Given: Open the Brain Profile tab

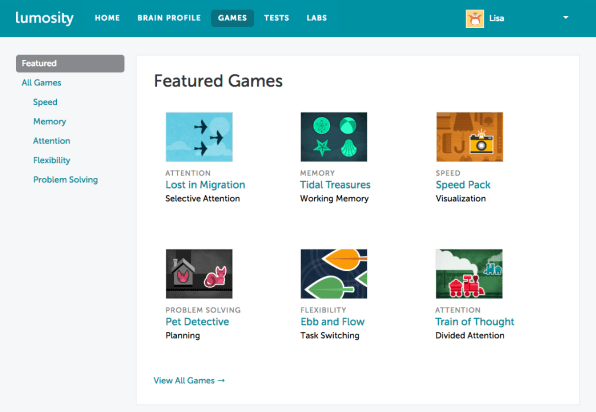Looking at the screenshot, I should [x=169, y=18].
